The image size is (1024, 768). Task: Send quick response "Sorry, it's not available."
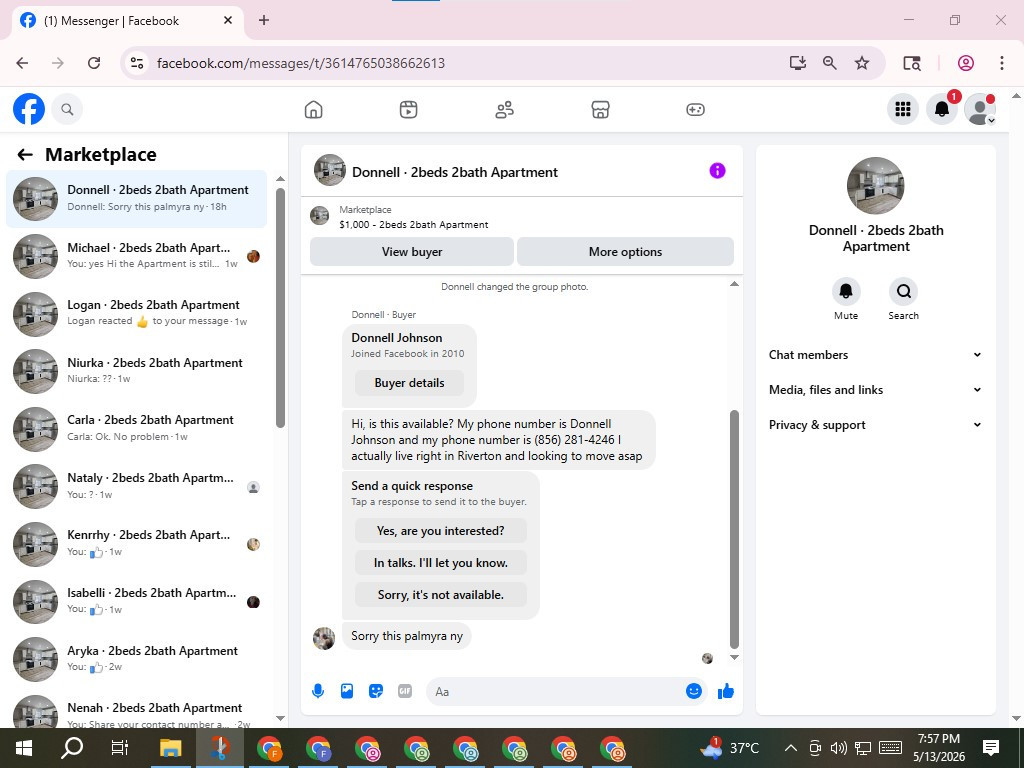pyautogui.click(x=441, y=595)
